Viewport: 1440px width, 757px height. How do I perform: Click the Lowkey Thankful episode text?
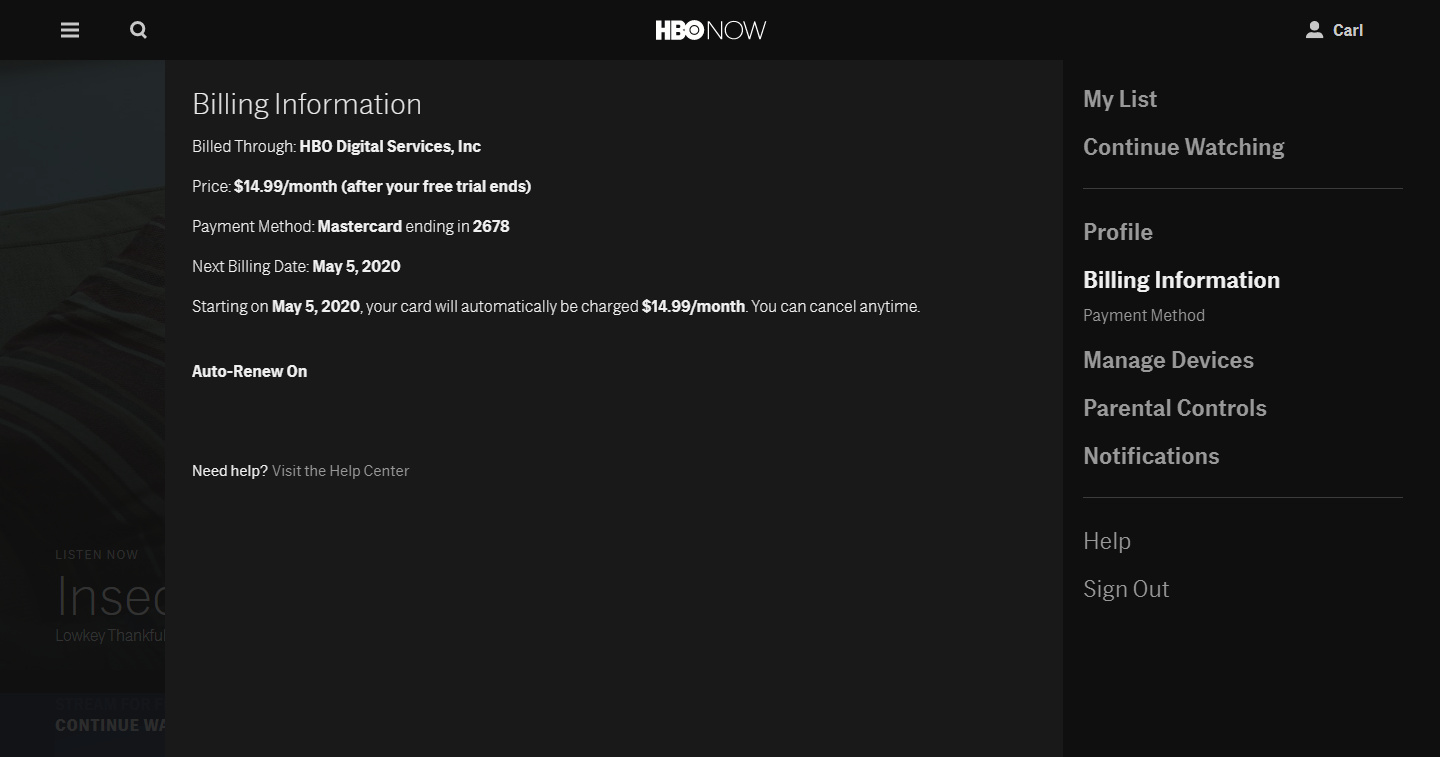click(110, 635)
